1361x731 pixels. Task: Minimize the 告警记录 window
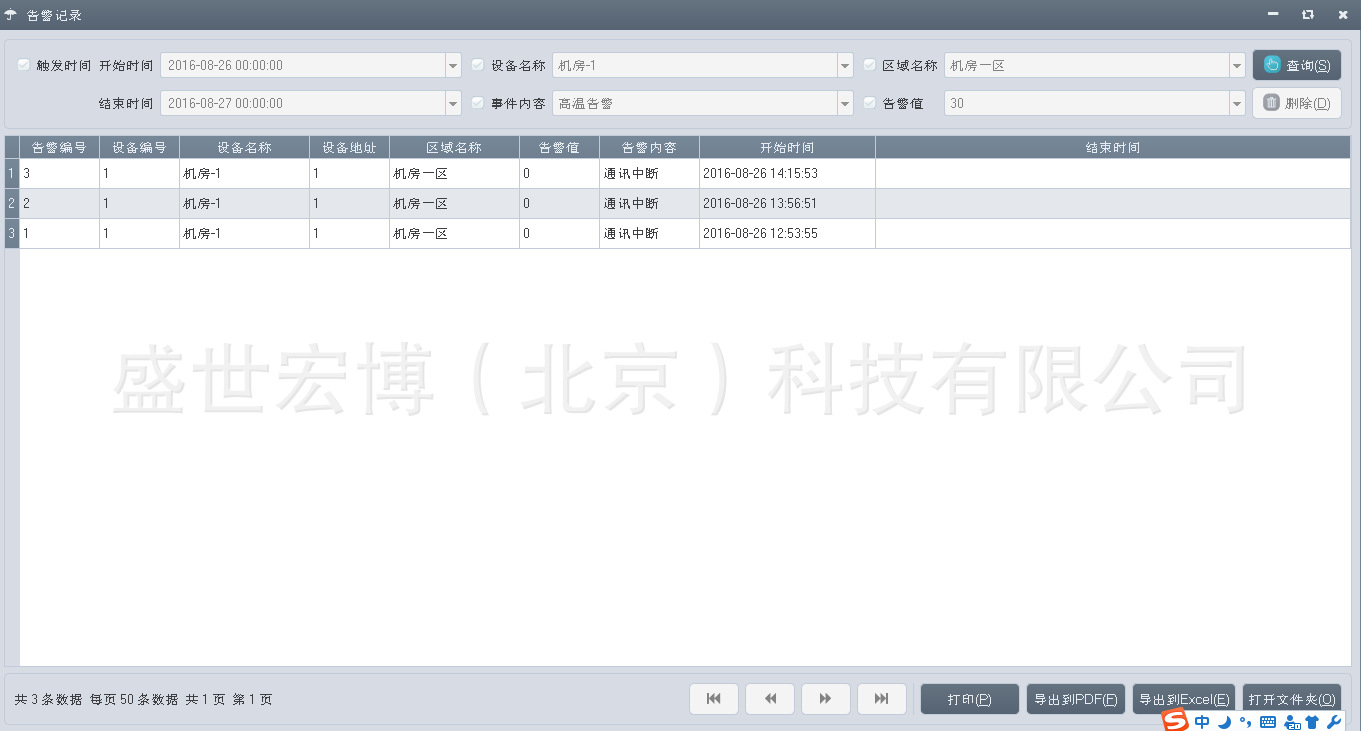point(1273,15)
